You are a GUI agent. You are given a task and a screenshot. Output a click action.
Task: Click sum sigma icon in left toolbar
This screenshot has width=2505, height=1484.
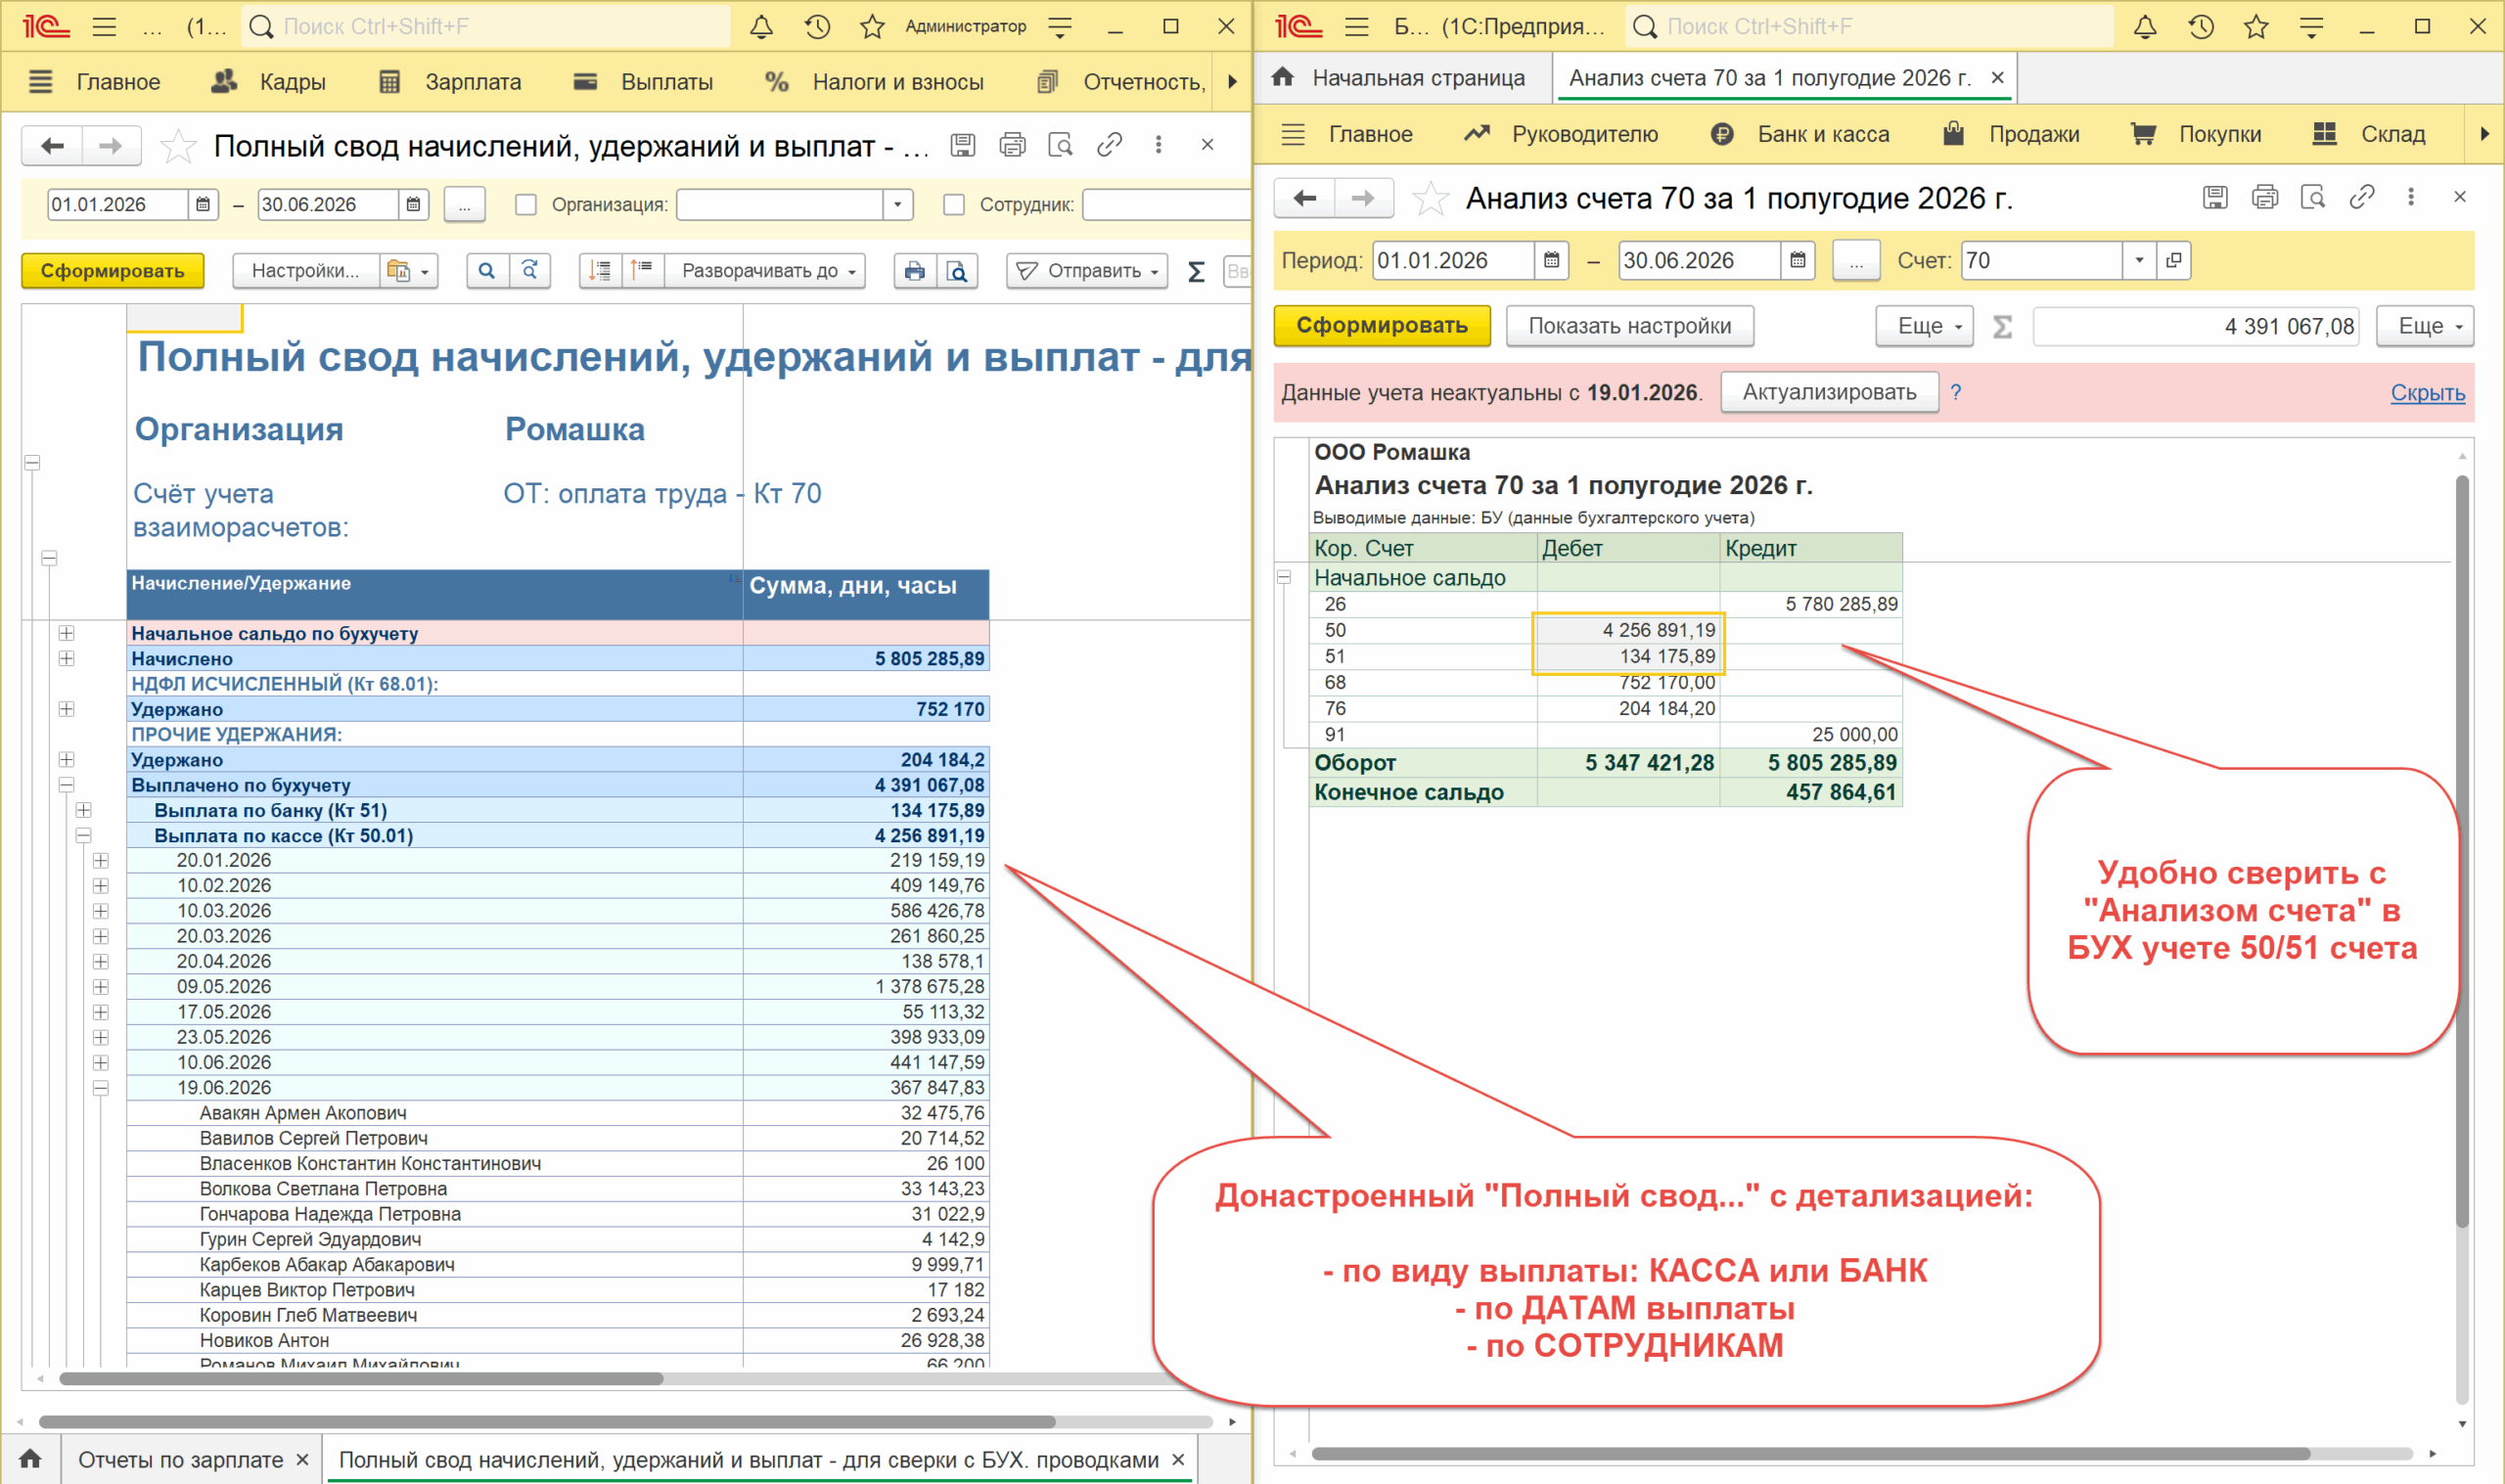(1196, 271)
